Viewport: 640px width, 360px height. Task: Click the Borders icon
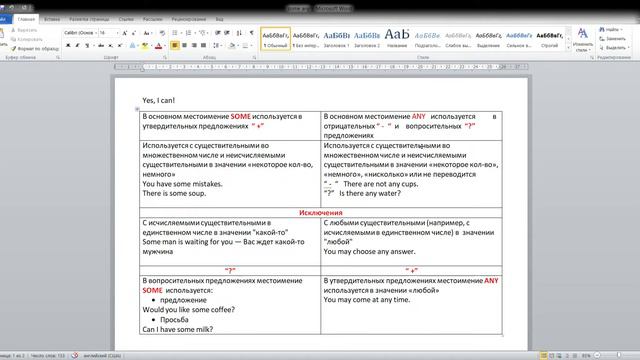(x=245, y=45)
